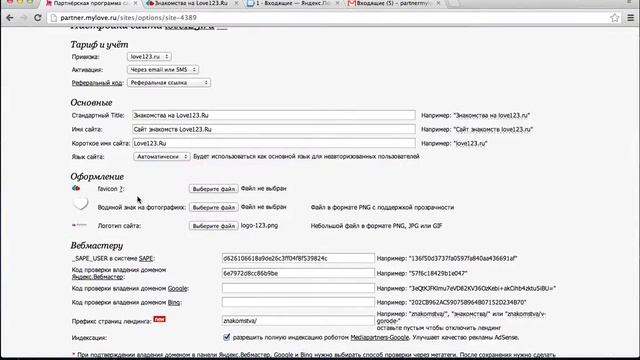This screenshot has height=360, width=640.
Task: Go back using the browser back arrow
Action: 10,18
